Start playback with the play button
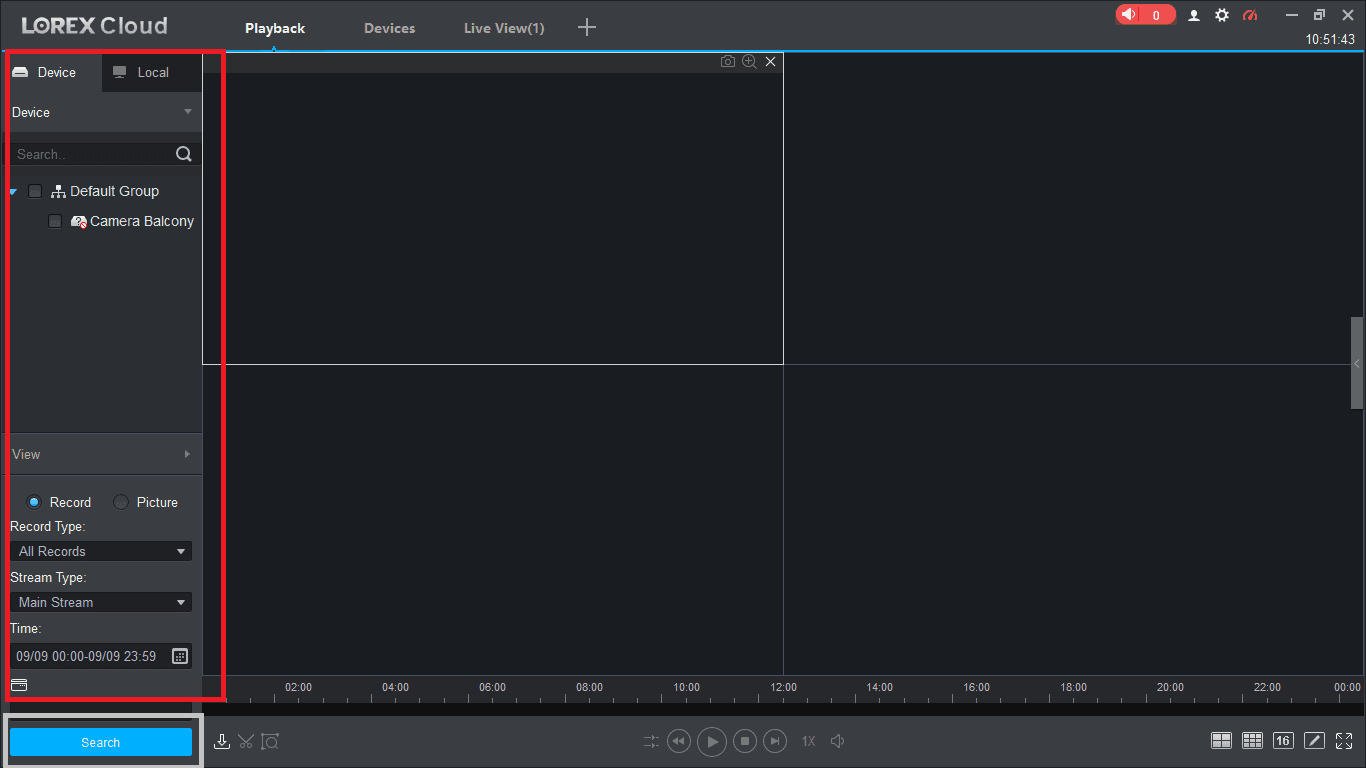1366x768 pixels. tap(712, 741)
